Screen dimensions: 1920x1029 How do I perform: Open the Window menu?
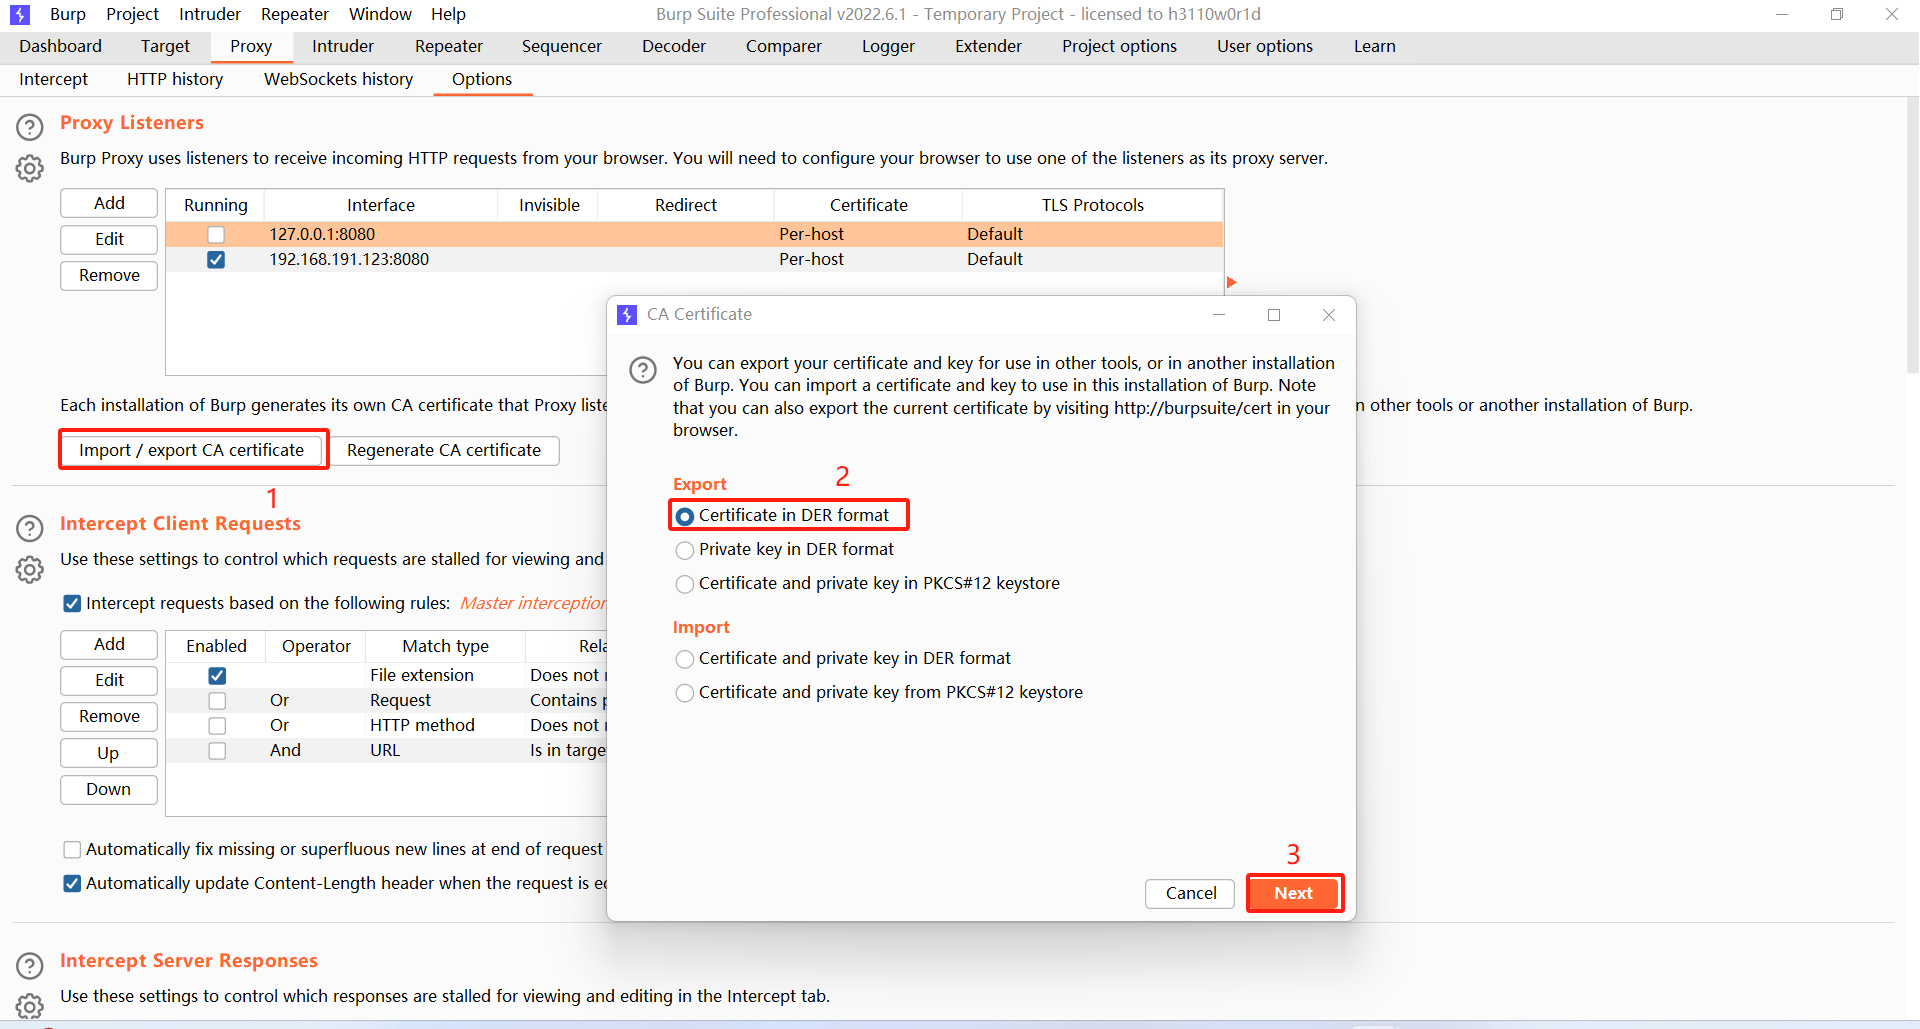[x=380, y=14]
